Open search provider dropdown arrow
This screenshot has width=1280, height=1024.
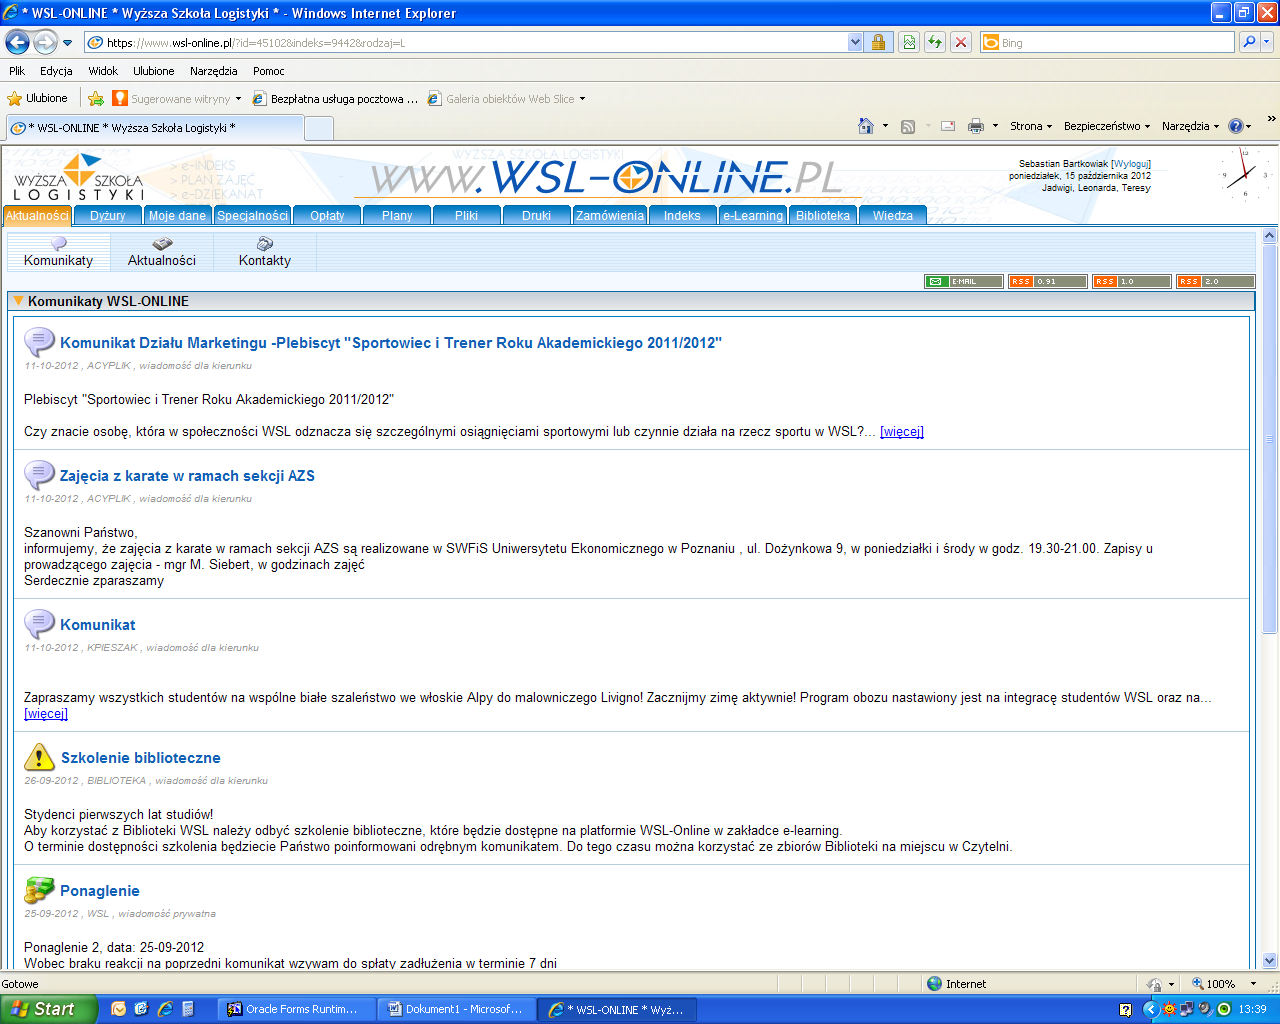1267,42
